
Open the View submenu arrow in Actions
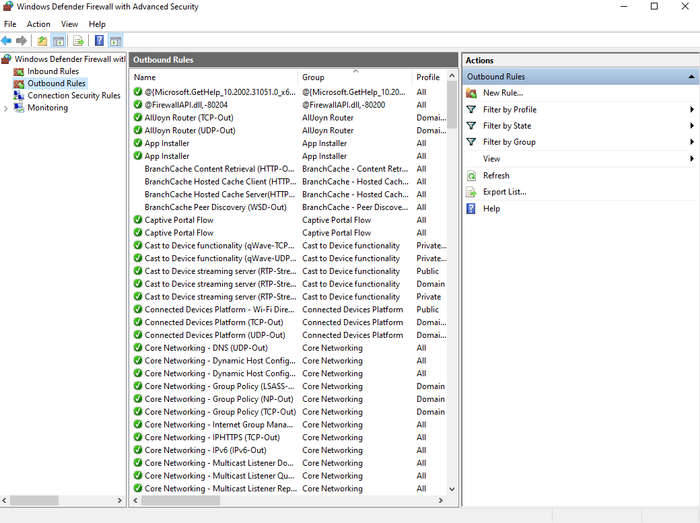692,158
